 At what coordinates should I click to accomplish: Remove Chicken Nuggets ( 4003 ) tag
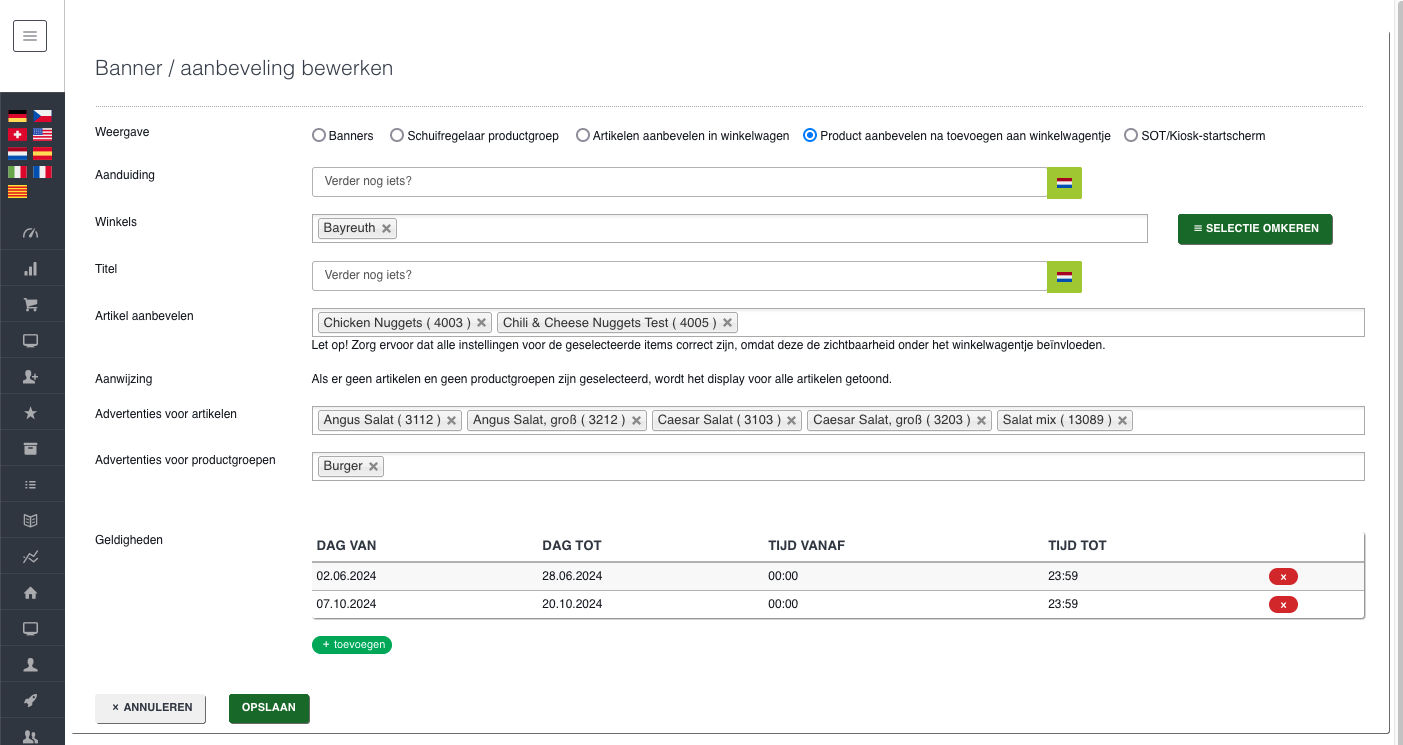pos(481,323)
